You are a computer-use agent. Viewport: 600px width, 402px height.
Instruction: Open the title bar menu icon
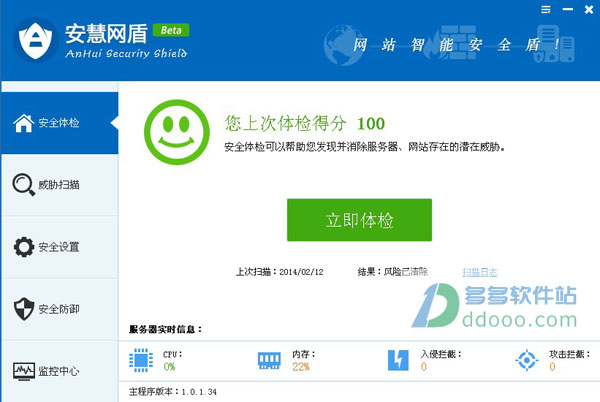pyautogui.click(x=546, y=10)
